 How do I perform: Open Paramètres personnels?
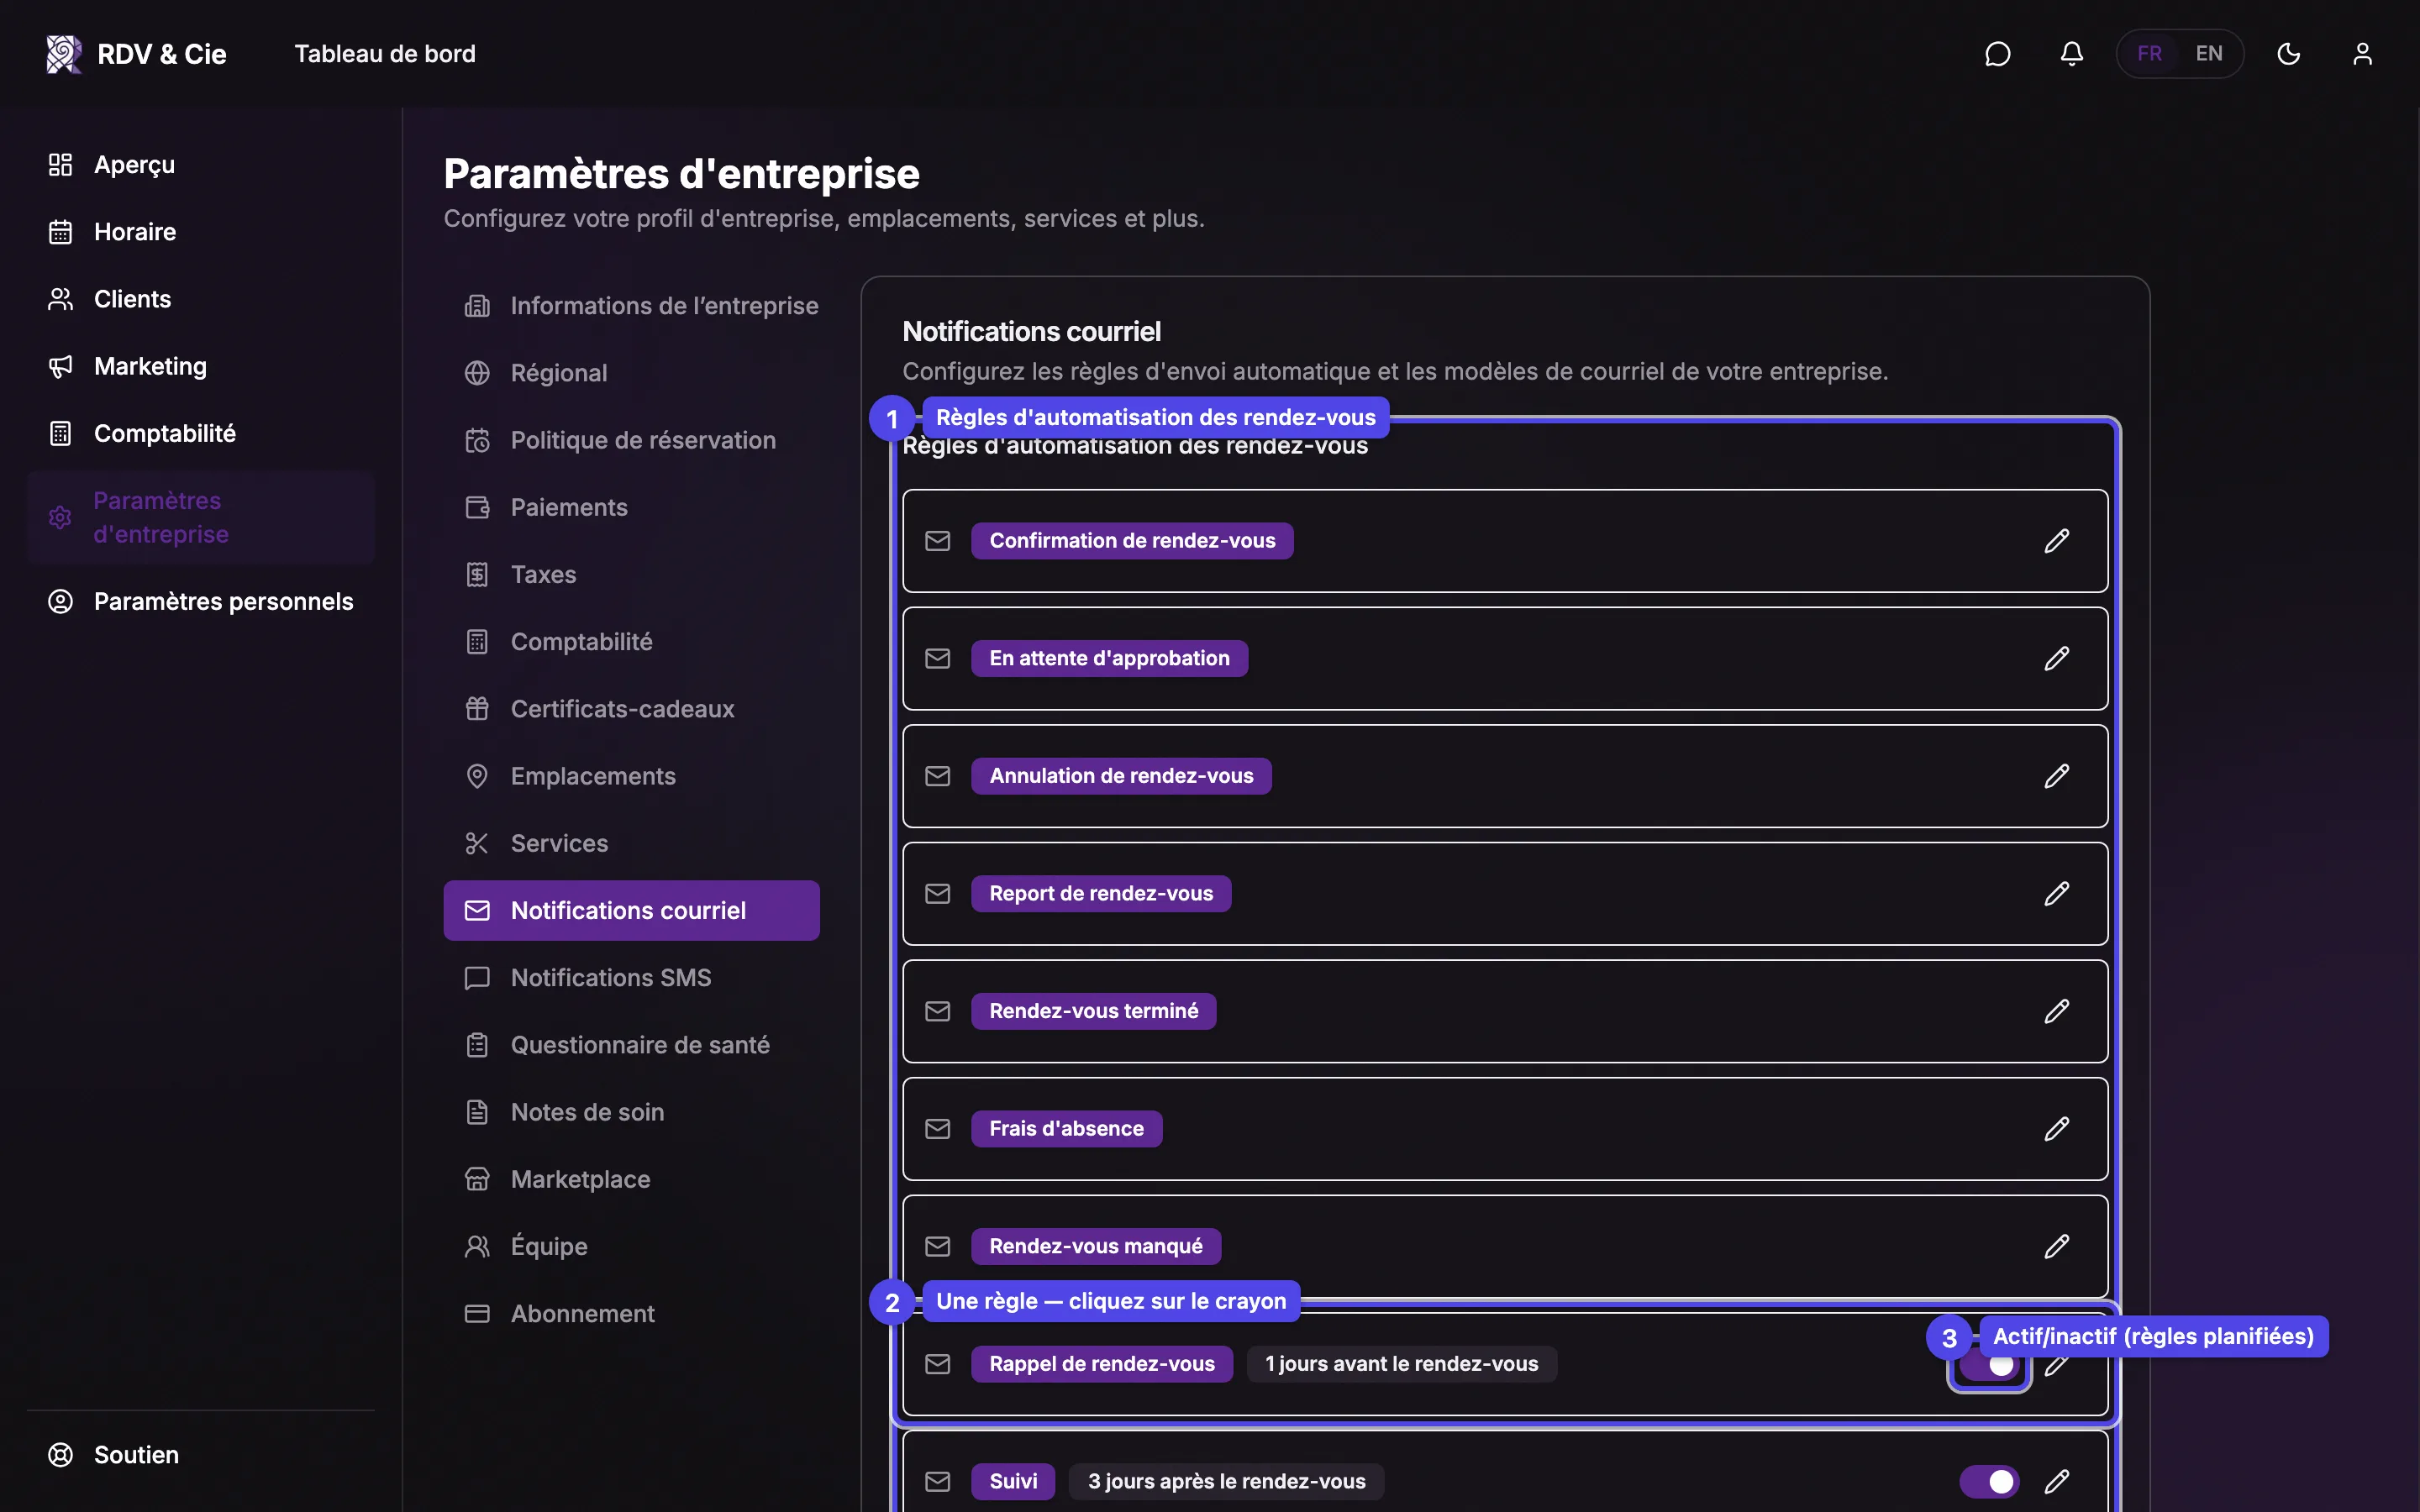point(200,601)
